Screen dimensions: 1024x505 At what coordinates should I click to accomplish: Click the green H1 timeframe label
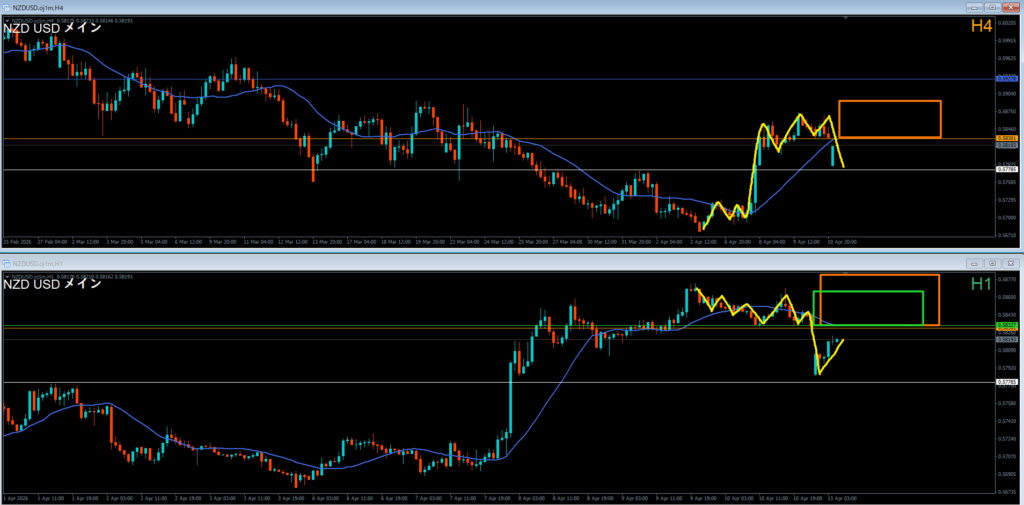[980, 284]
